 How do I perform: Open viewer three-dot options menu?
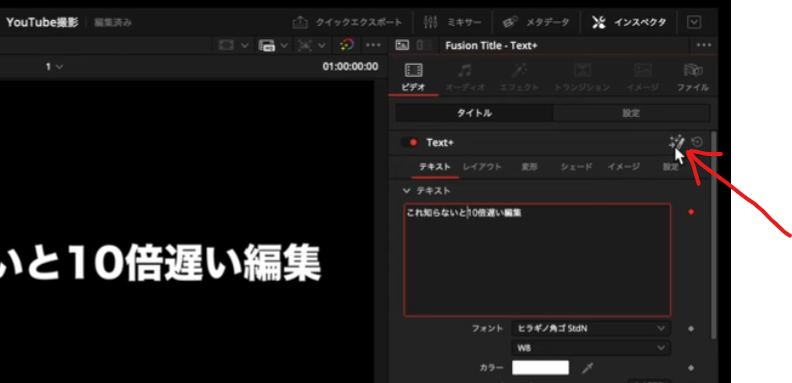point(373,45)
